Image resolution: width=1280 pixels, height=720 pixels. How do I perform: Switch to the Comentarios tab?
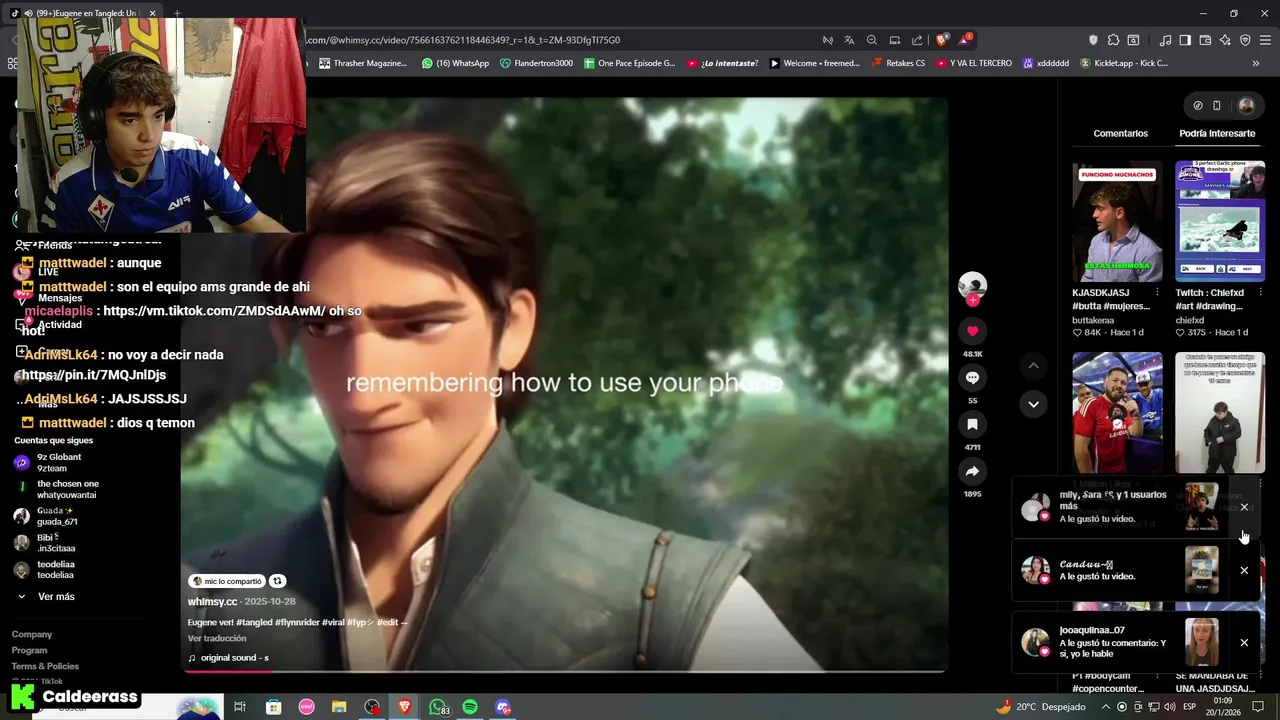point(1120,133)
